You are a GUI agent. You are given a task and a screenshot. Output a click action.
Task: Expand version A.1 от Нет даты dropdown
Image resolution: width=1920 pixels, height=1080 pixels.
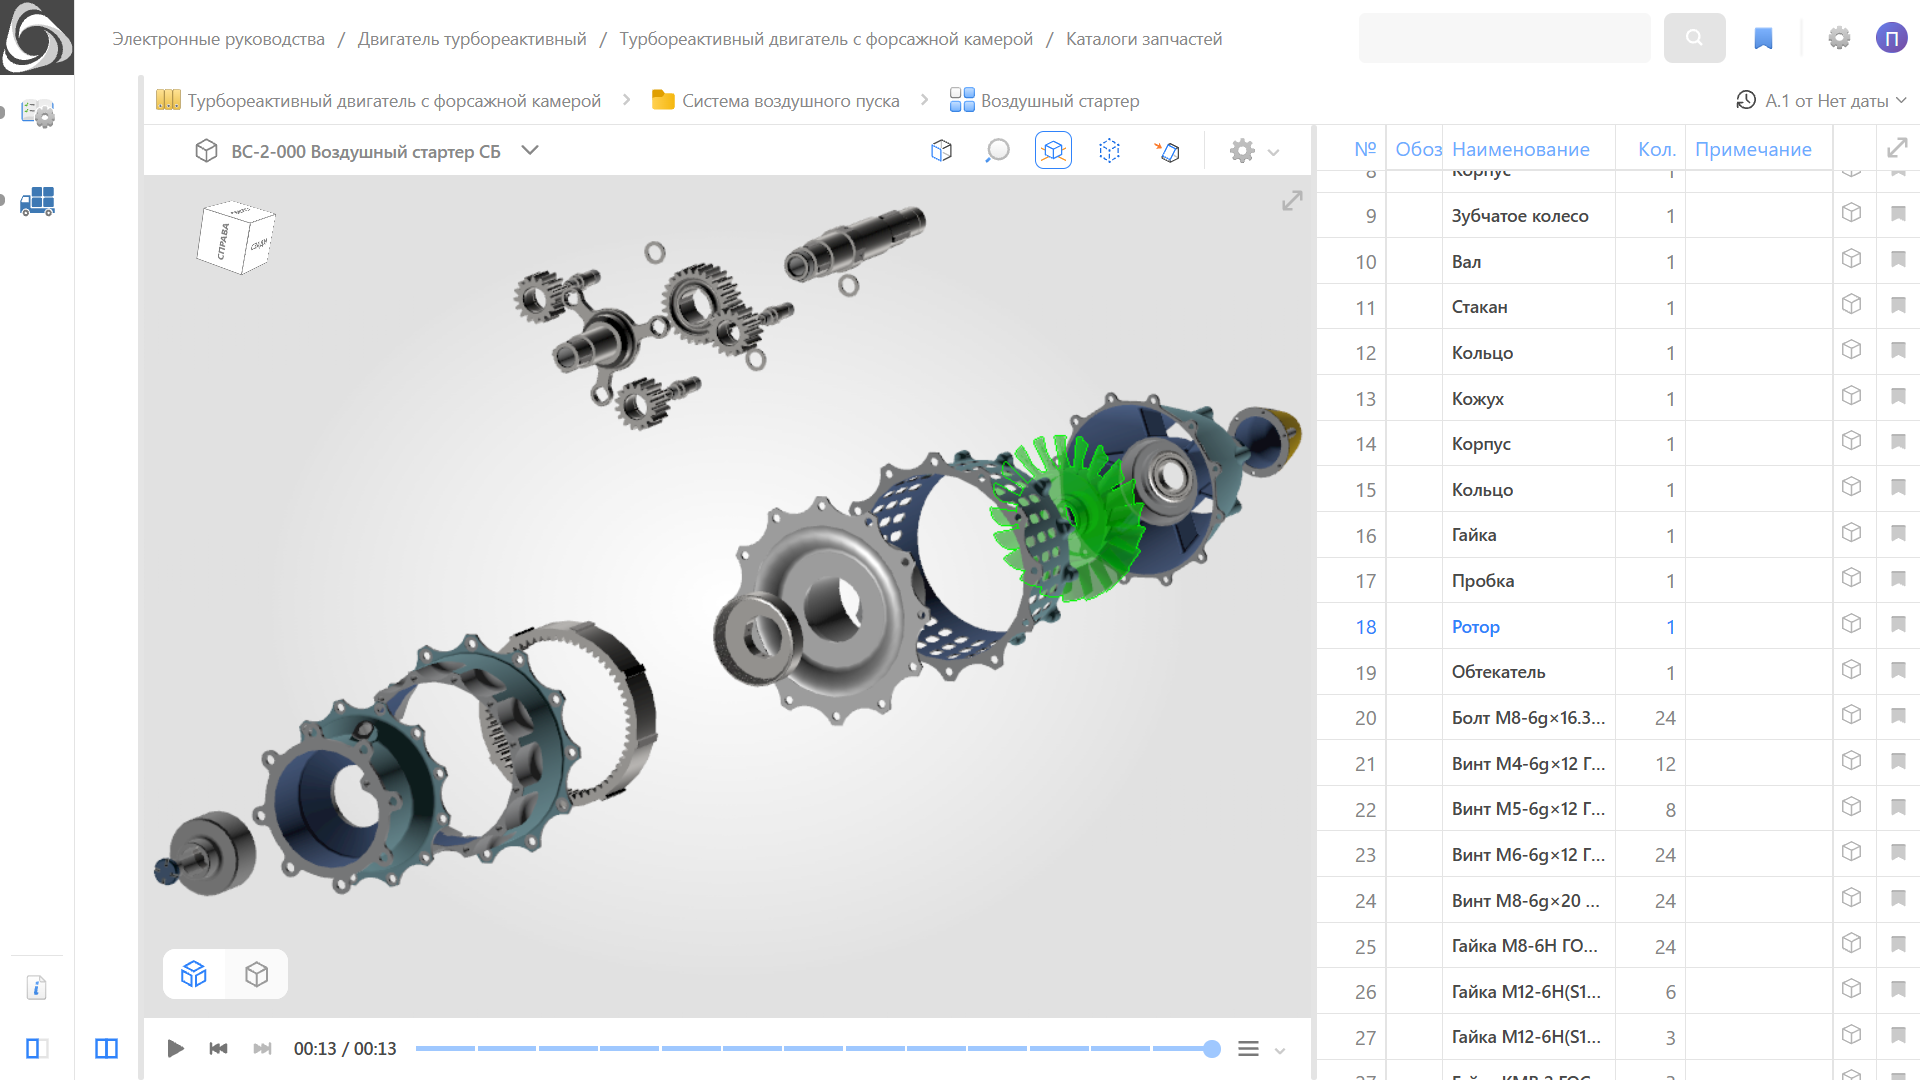[x=1822, y=100]
